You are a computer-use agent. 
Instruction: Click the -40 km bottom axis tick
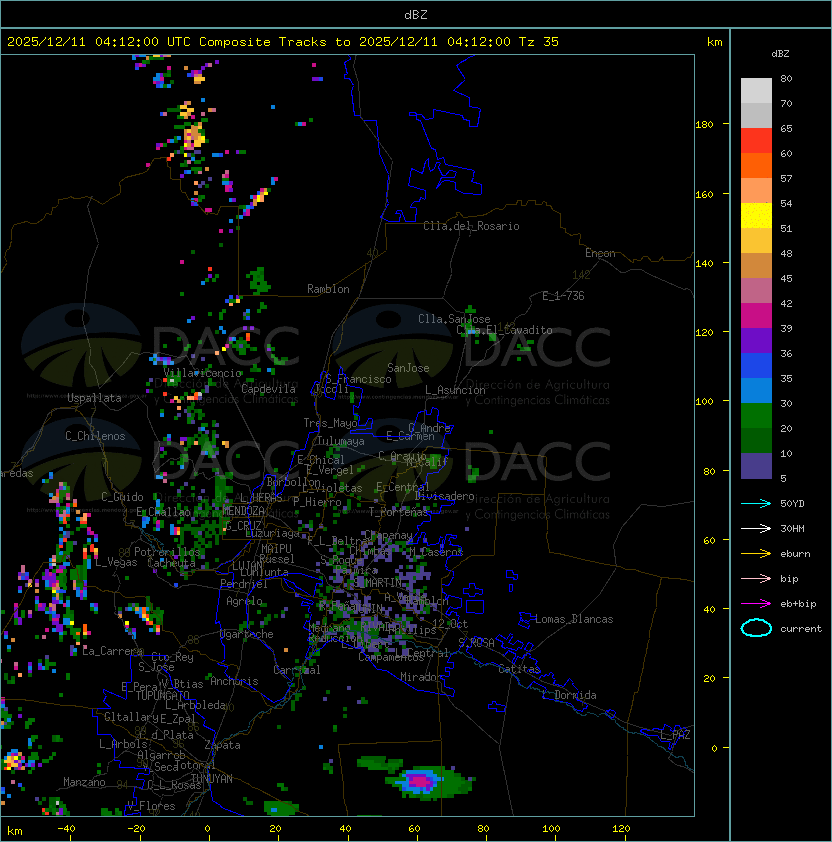tap(66, 829)
